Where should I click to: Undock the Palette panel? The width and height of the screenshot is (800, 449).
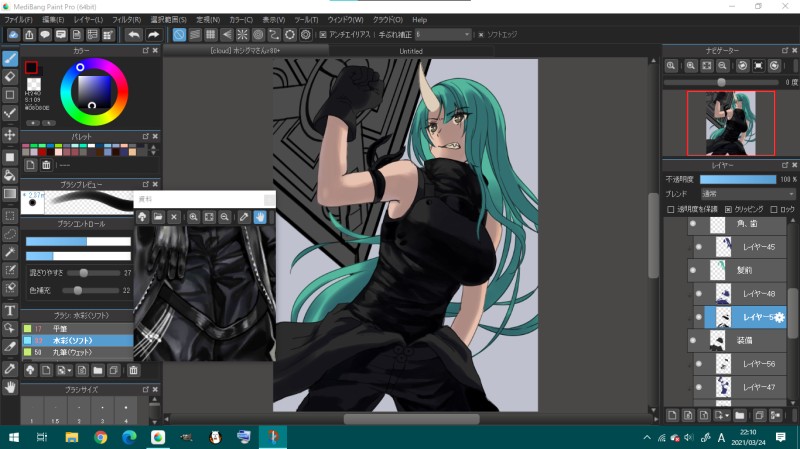tap(146, 136)
